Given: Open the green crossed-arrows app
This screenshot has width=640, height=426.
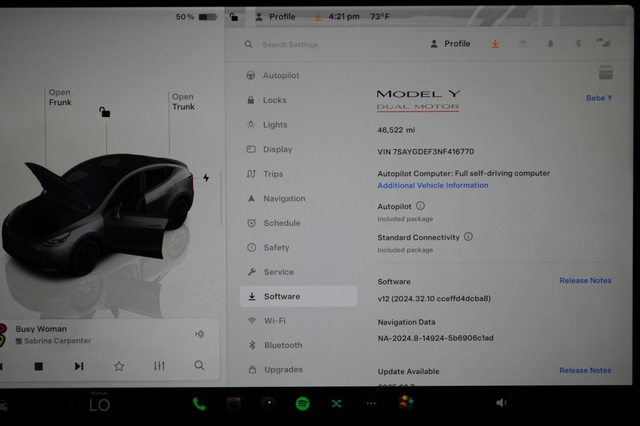Looking at the screenshot, I should click(336, 404).
